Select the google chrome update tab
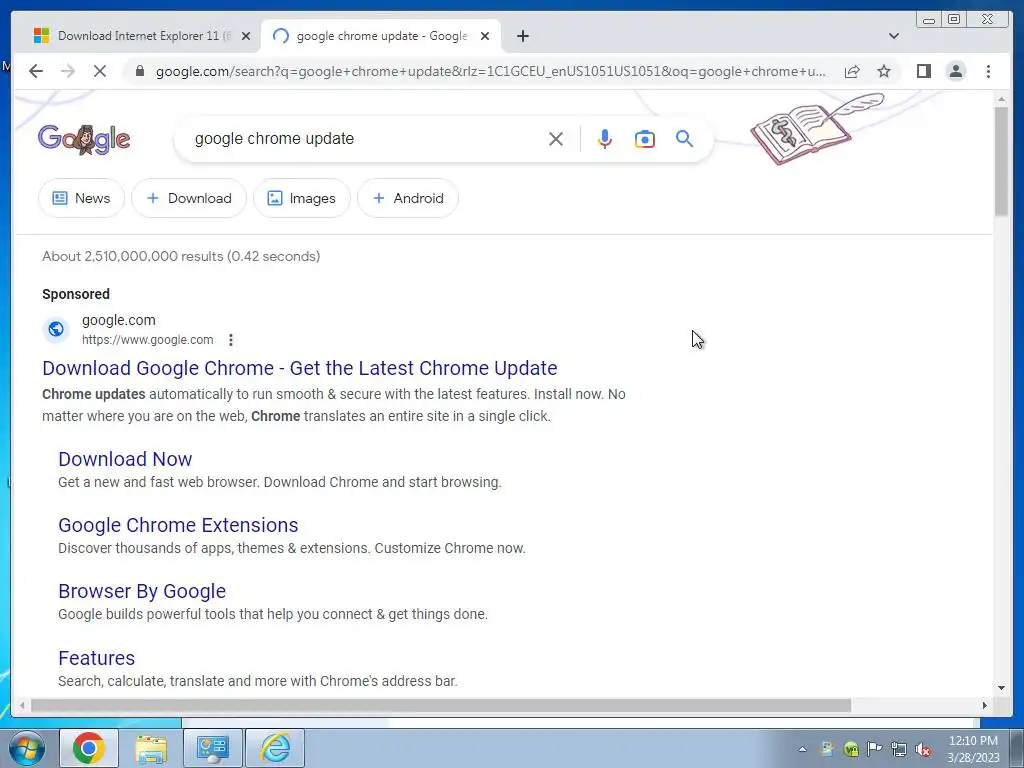 381,36
